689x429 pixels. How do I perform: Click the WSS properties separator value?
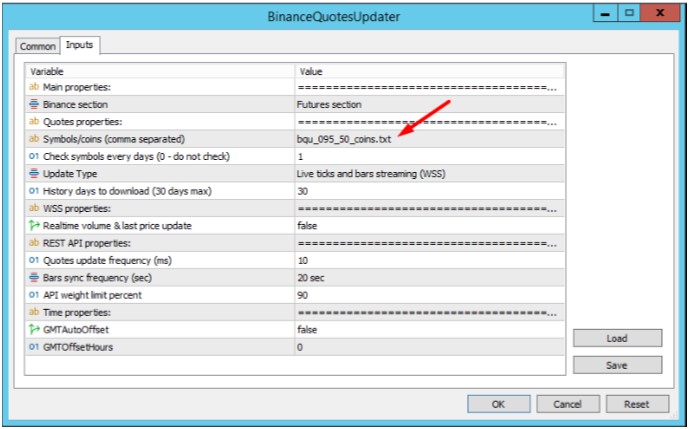[430, 208]
